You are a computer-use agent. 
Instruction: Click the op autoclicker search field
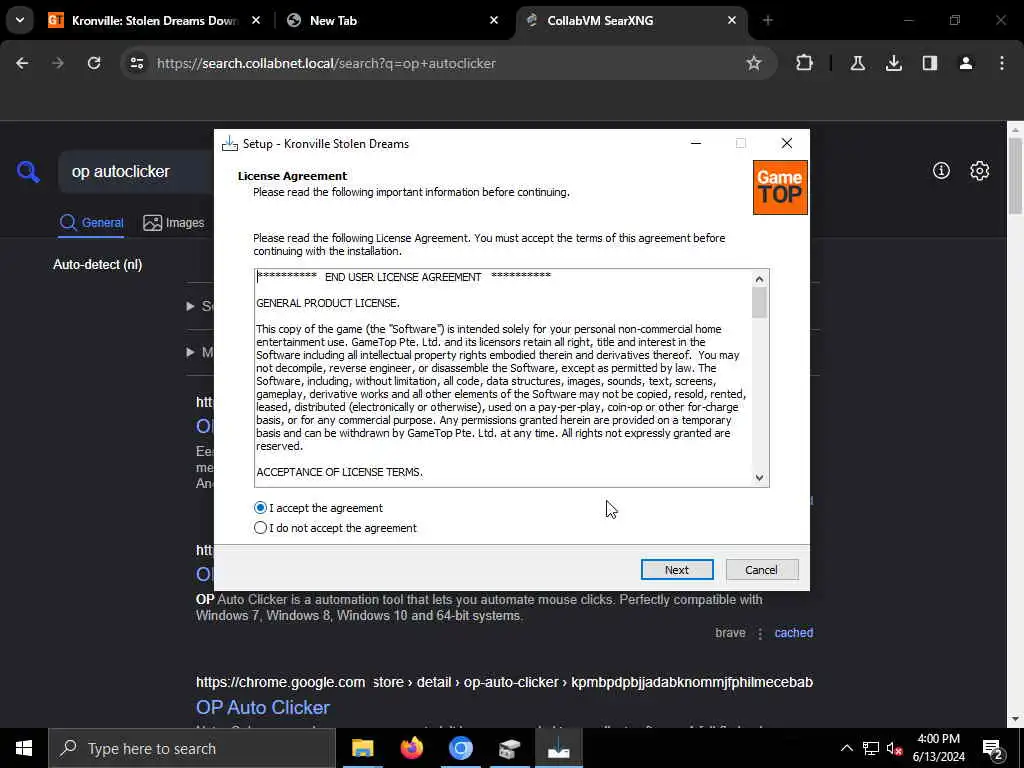point(137,172)
